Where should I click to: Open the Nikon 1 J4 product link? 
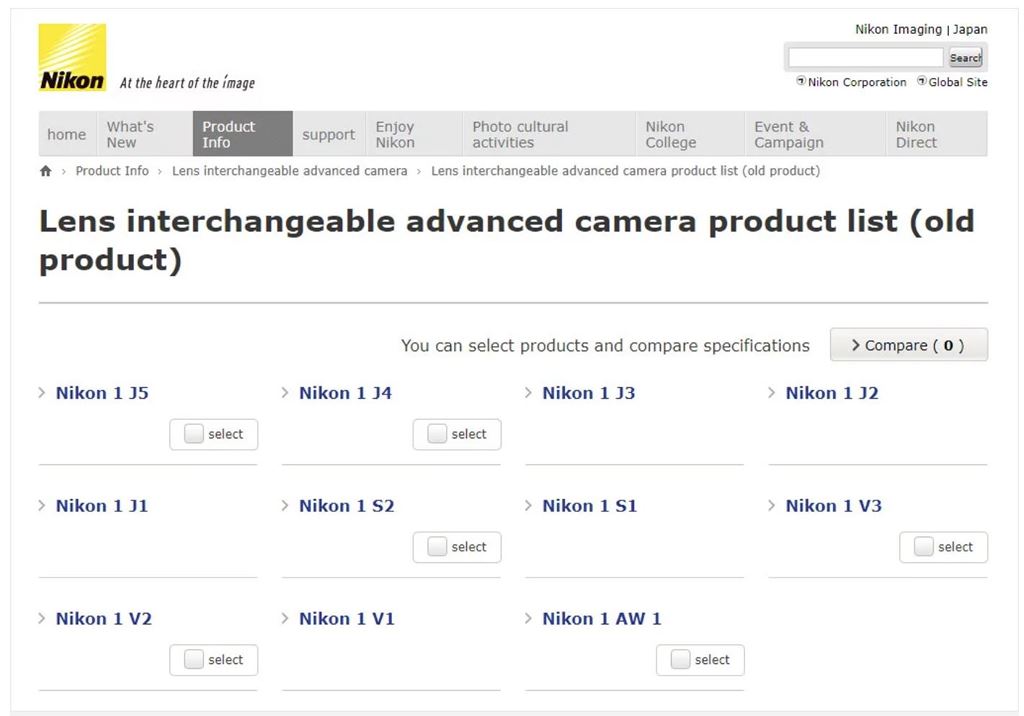coord(345,393)
